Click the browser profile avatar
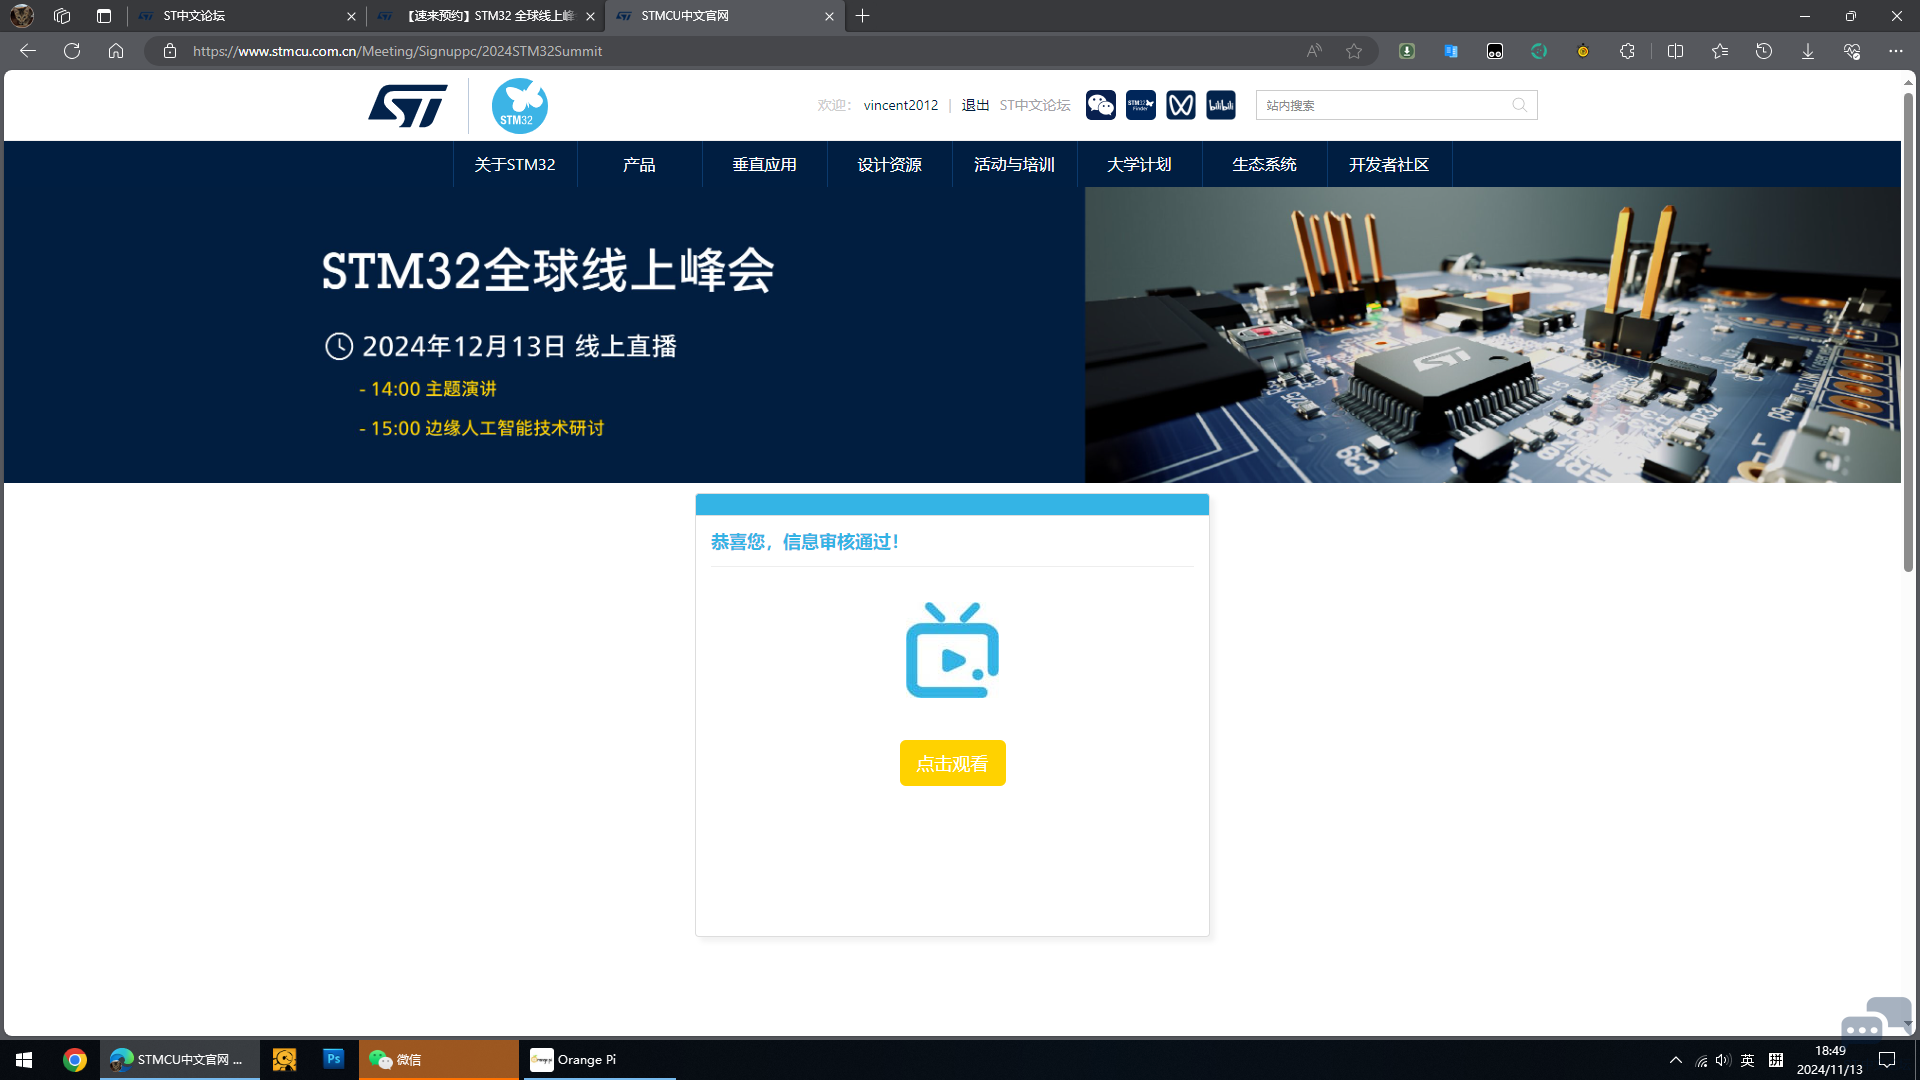1920x1080 pixels. tap(22, 16)
